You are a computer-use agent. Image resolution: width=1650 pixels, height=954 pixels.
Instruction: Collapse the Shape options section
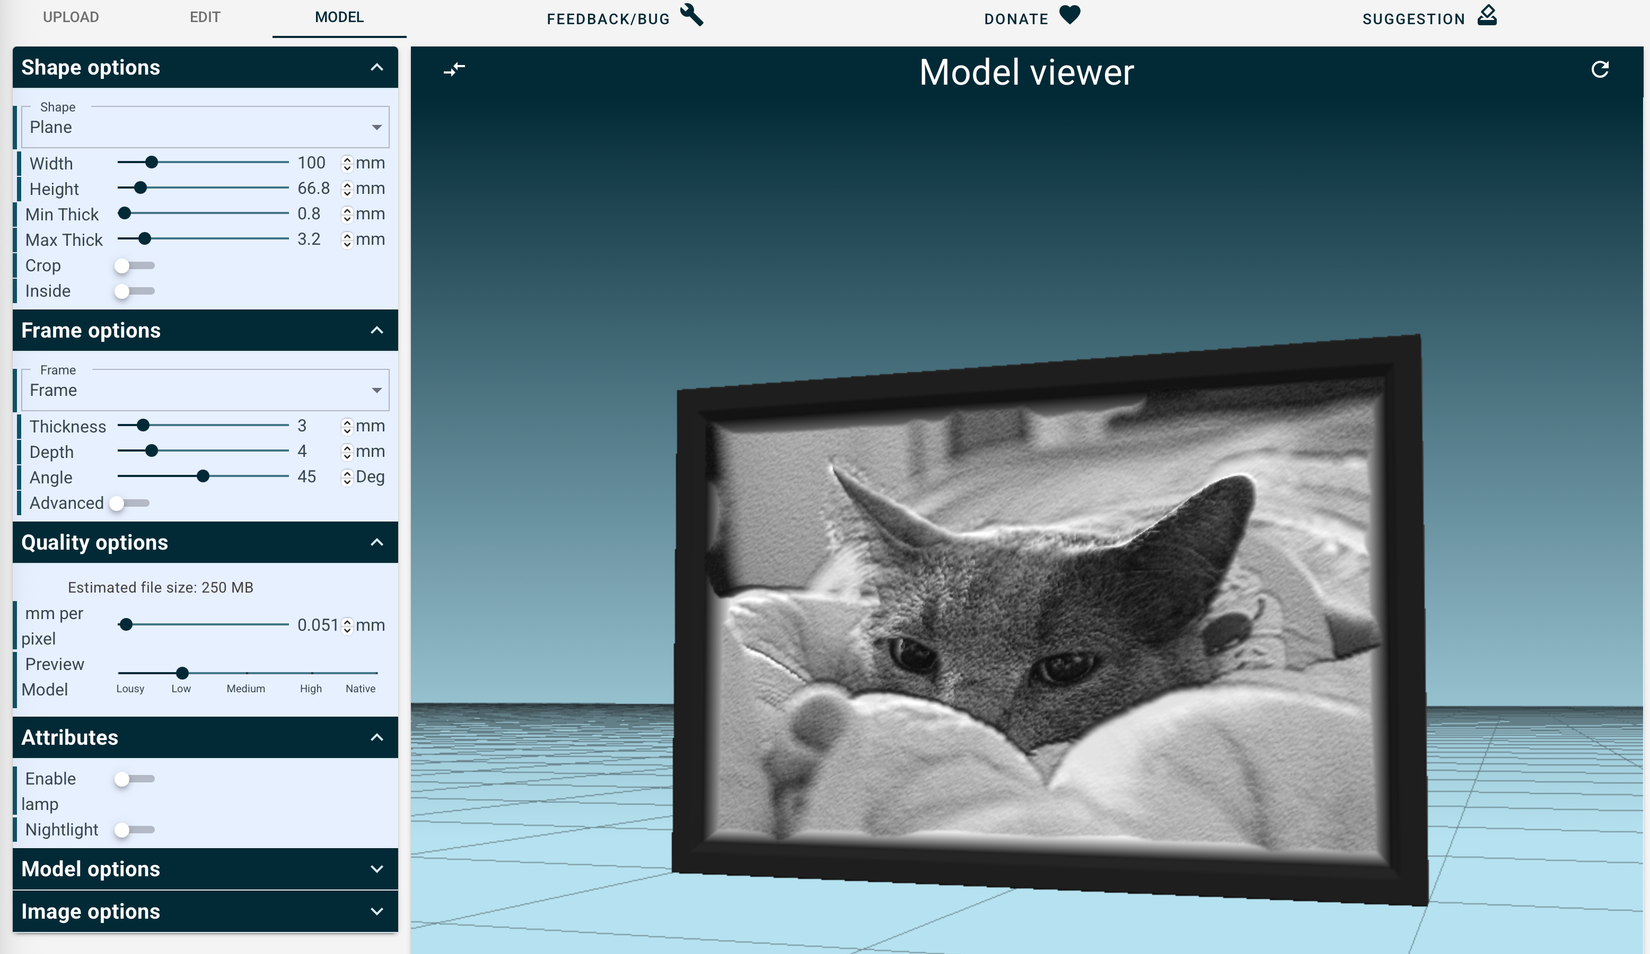[205, 67]
